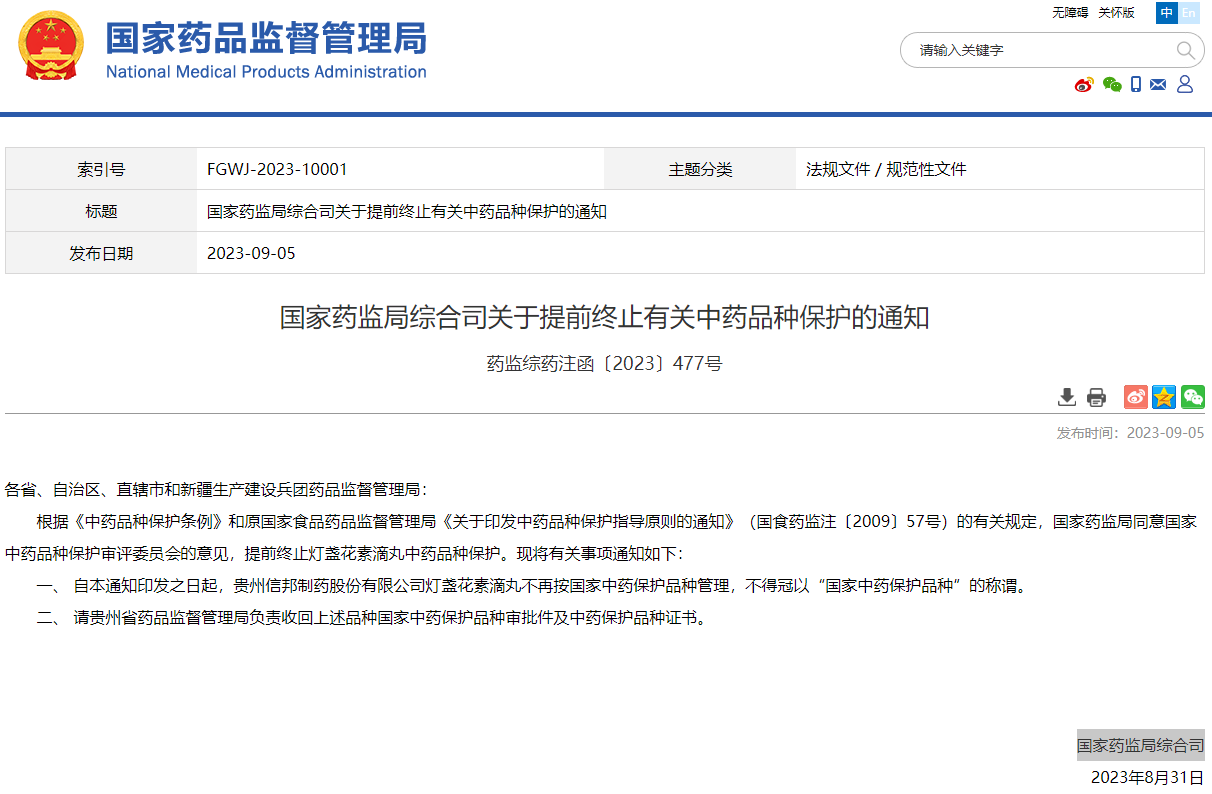Click item 一 about 贵州信邦制药

tap(532, 586)
